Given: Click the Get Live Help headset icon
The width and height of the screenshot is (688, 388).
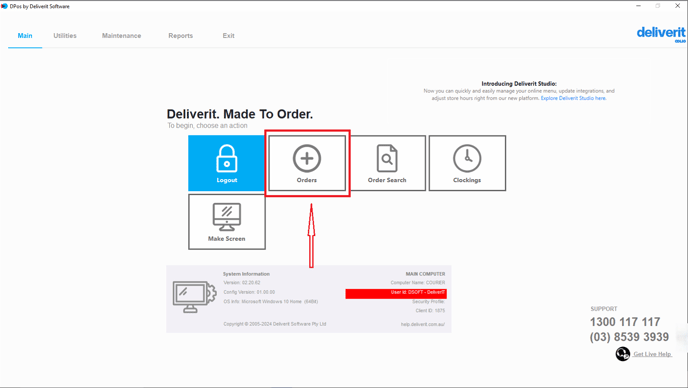Looking at the screenshot, I should point(623,354).
